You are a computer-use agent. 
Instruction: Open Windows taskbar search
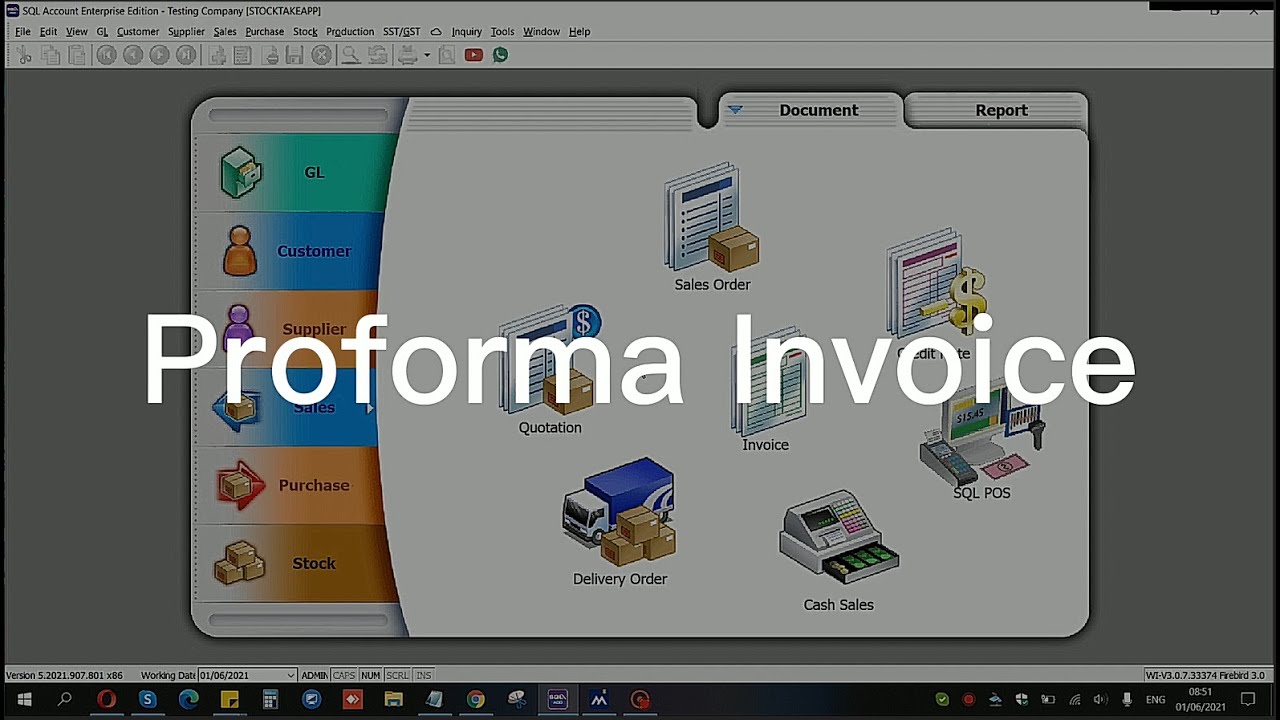pos(65,700)
